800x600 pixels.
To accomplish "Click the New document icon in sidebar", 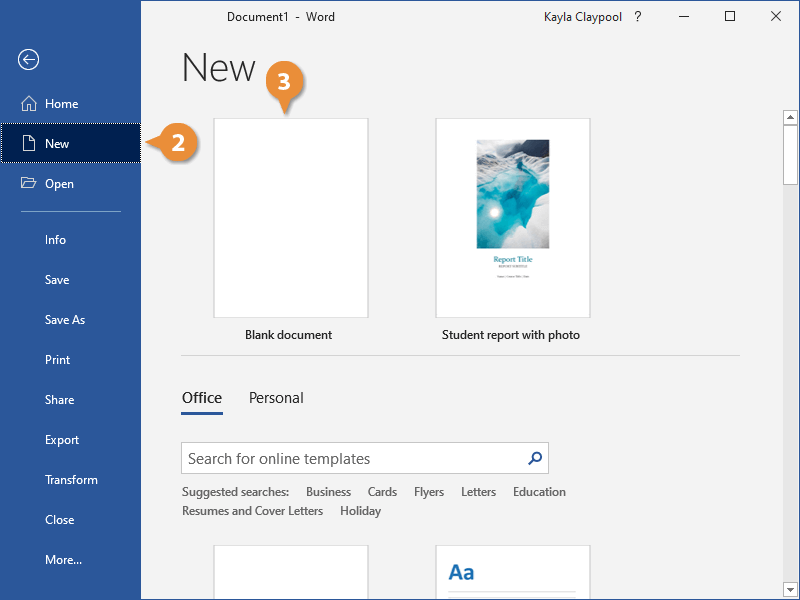I will pos(28,144).
